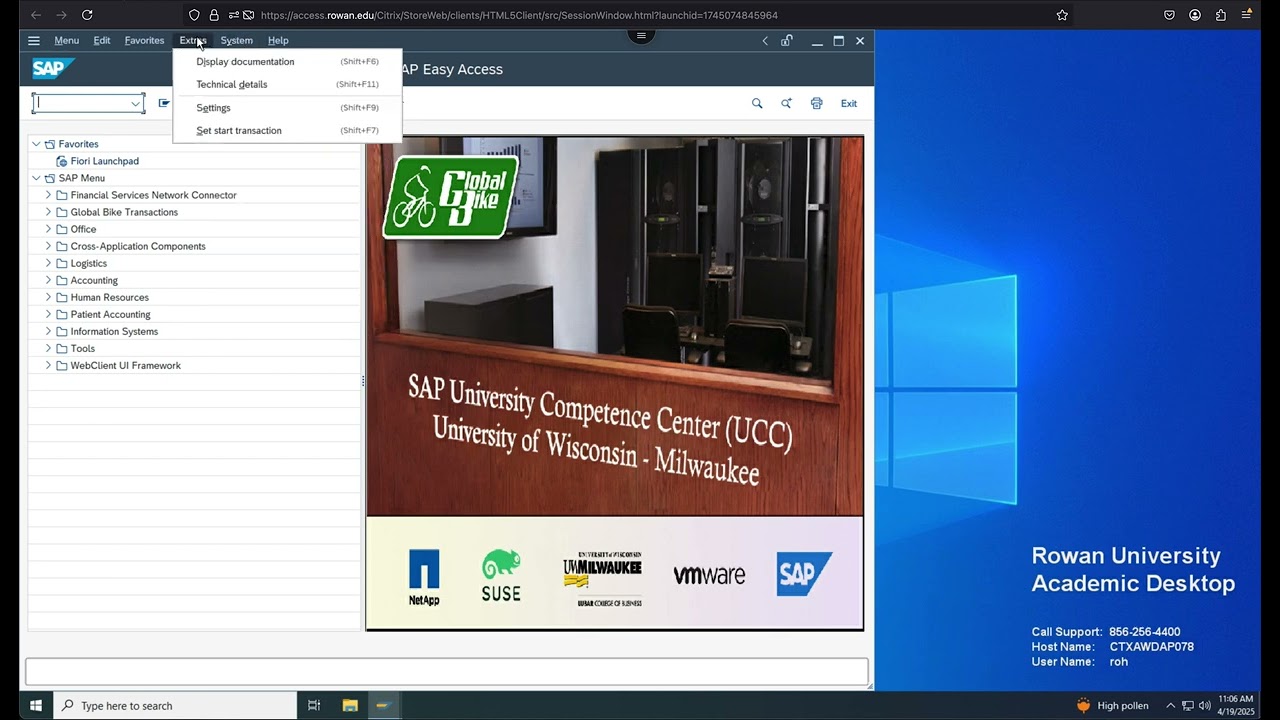Click the Global Bike logo image
The width and height of the screenshot is (1280, 720).
pyautogui.click(x=451, y=196)
